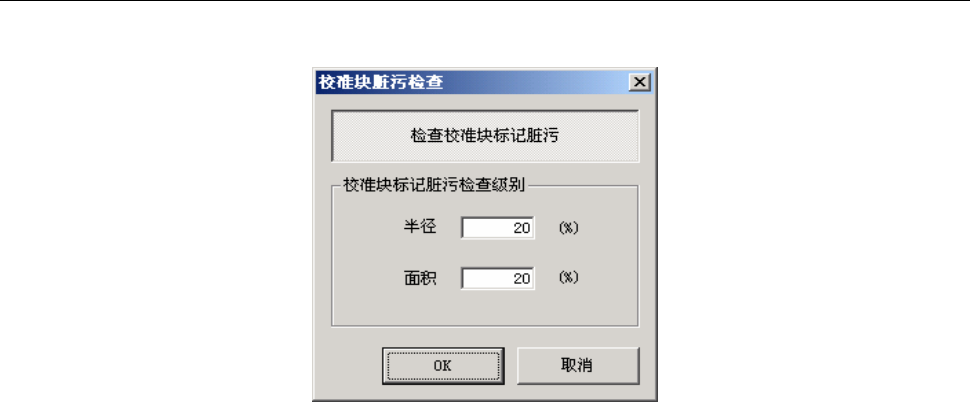Screen dimensions: 970x402
Task: Confirm the dialog with the OK button
Action: [x=443, y=366]
